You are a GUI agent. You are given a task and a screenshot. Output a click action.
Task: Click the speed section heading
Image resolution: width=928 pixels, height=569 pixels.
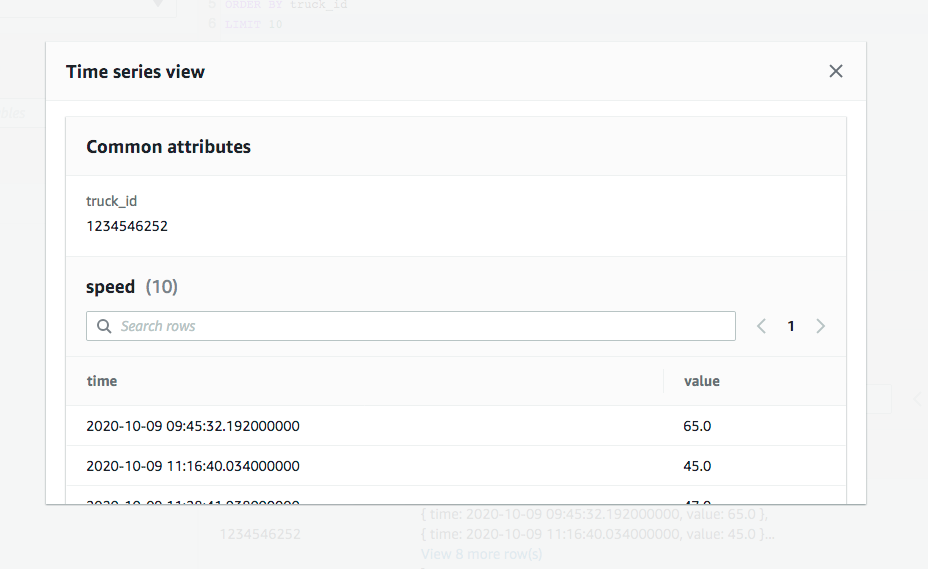point(110,287)
